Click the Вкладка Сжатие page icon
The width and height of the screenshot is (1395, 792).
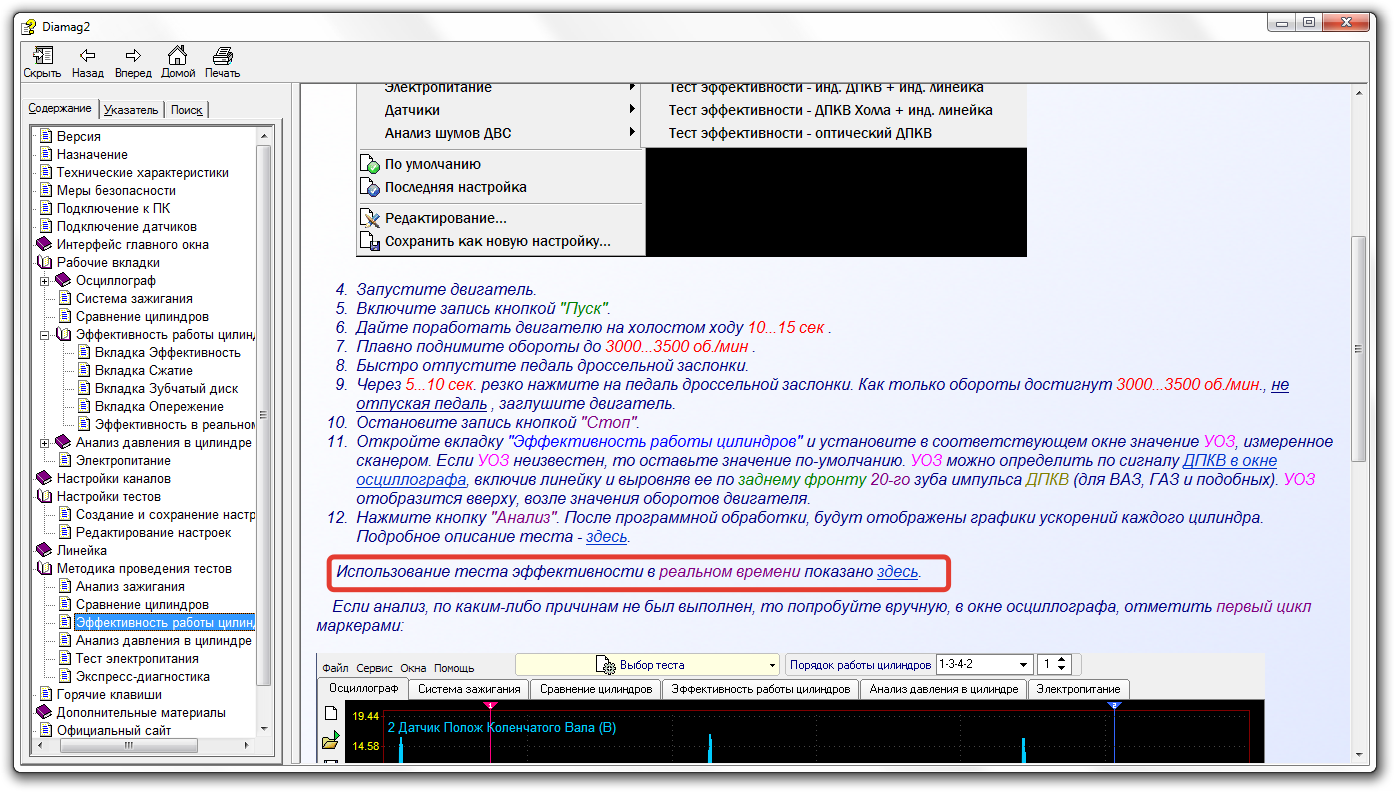click(84, 370)
